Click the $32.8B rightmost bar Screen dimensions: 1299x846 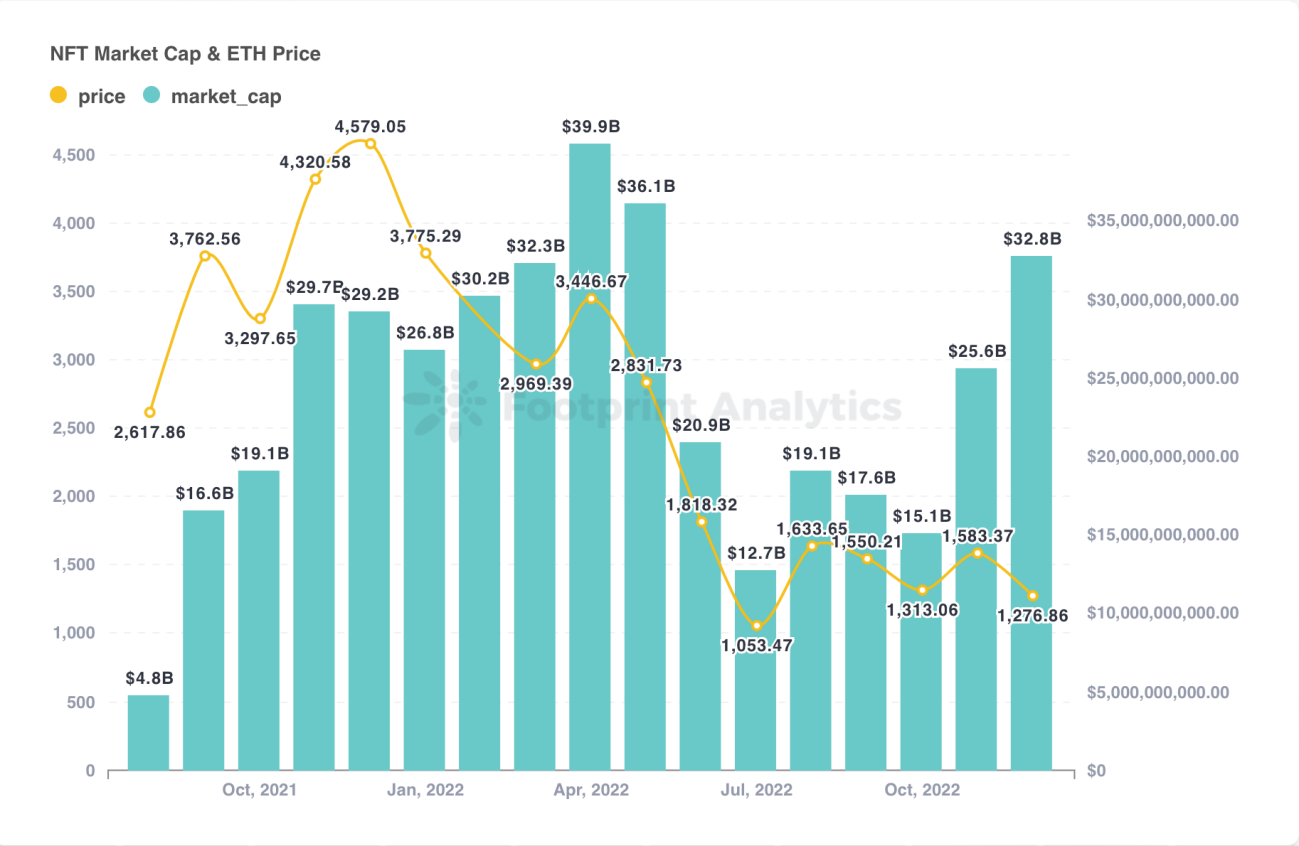tap(1032, 513)
